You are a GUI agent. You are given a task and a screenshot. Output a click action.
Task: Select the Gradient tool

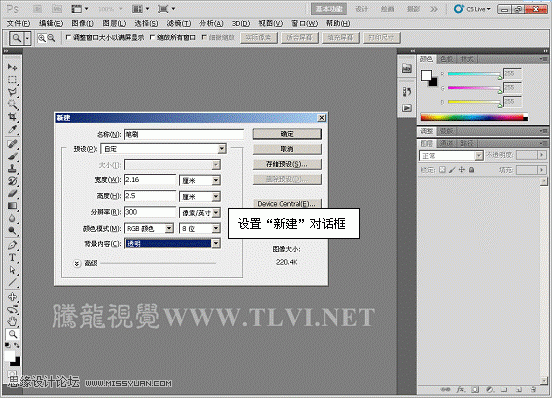point(12,206)
